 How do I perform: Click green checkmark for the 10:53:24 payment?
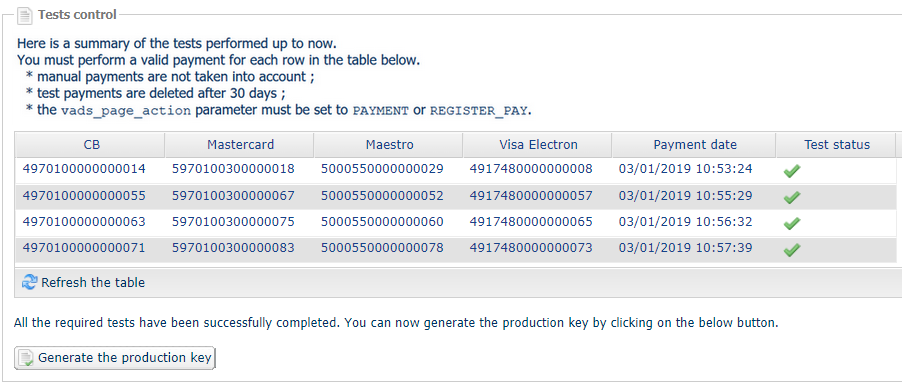tap(792, 171)
